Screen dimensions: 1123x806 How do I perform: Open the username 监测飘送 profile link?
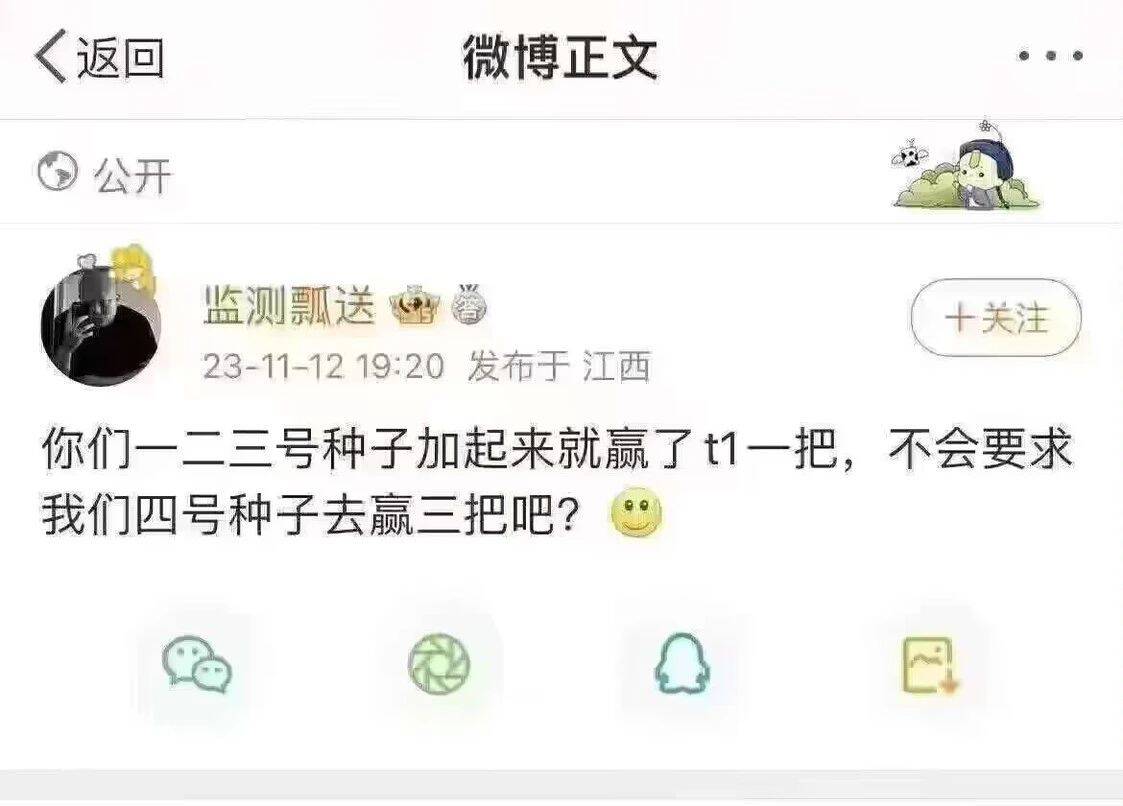[289, 306]
